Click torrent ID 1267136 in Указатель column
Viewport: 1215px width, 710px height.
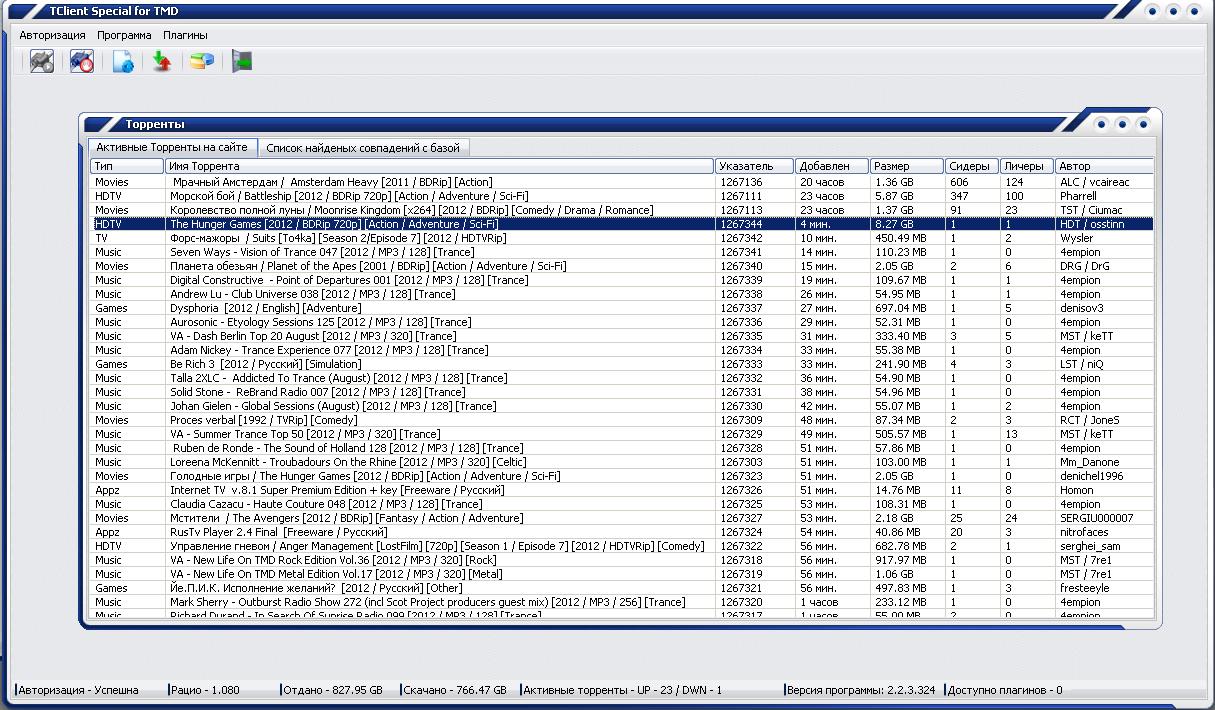741,182
